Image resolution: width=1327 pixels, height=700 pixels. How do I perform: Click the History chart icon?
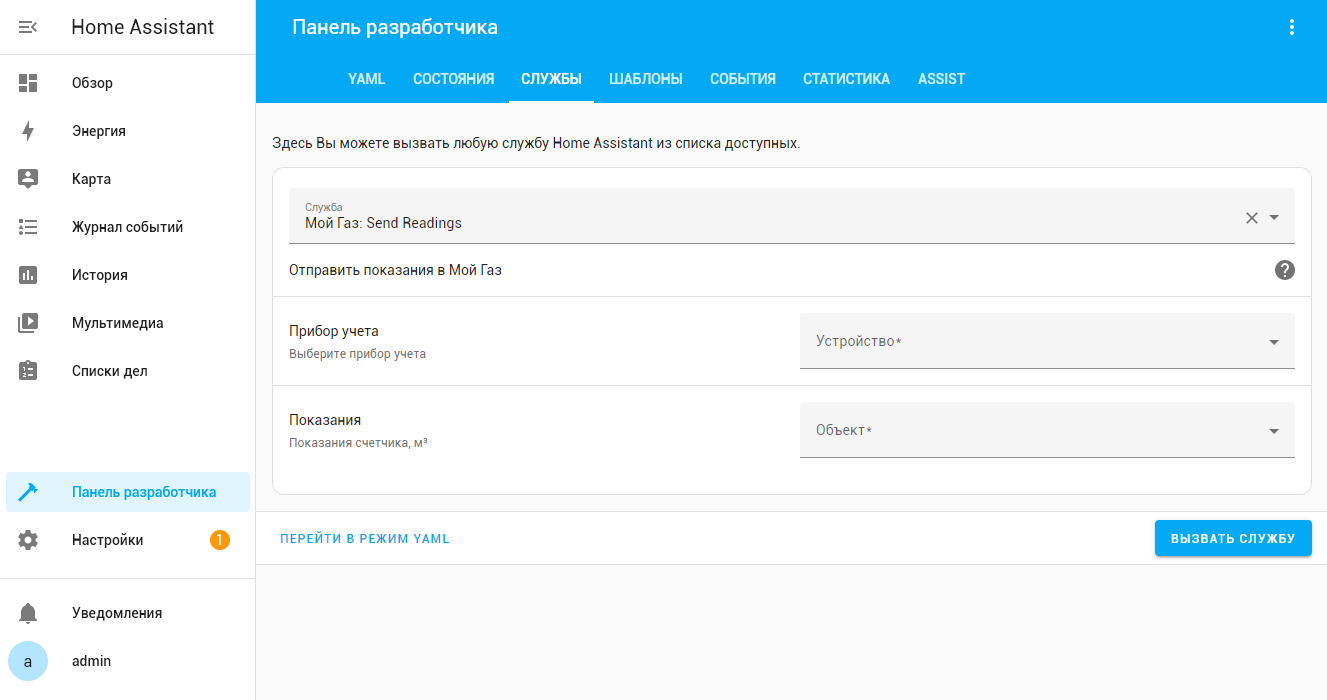[x=28, y=275]
